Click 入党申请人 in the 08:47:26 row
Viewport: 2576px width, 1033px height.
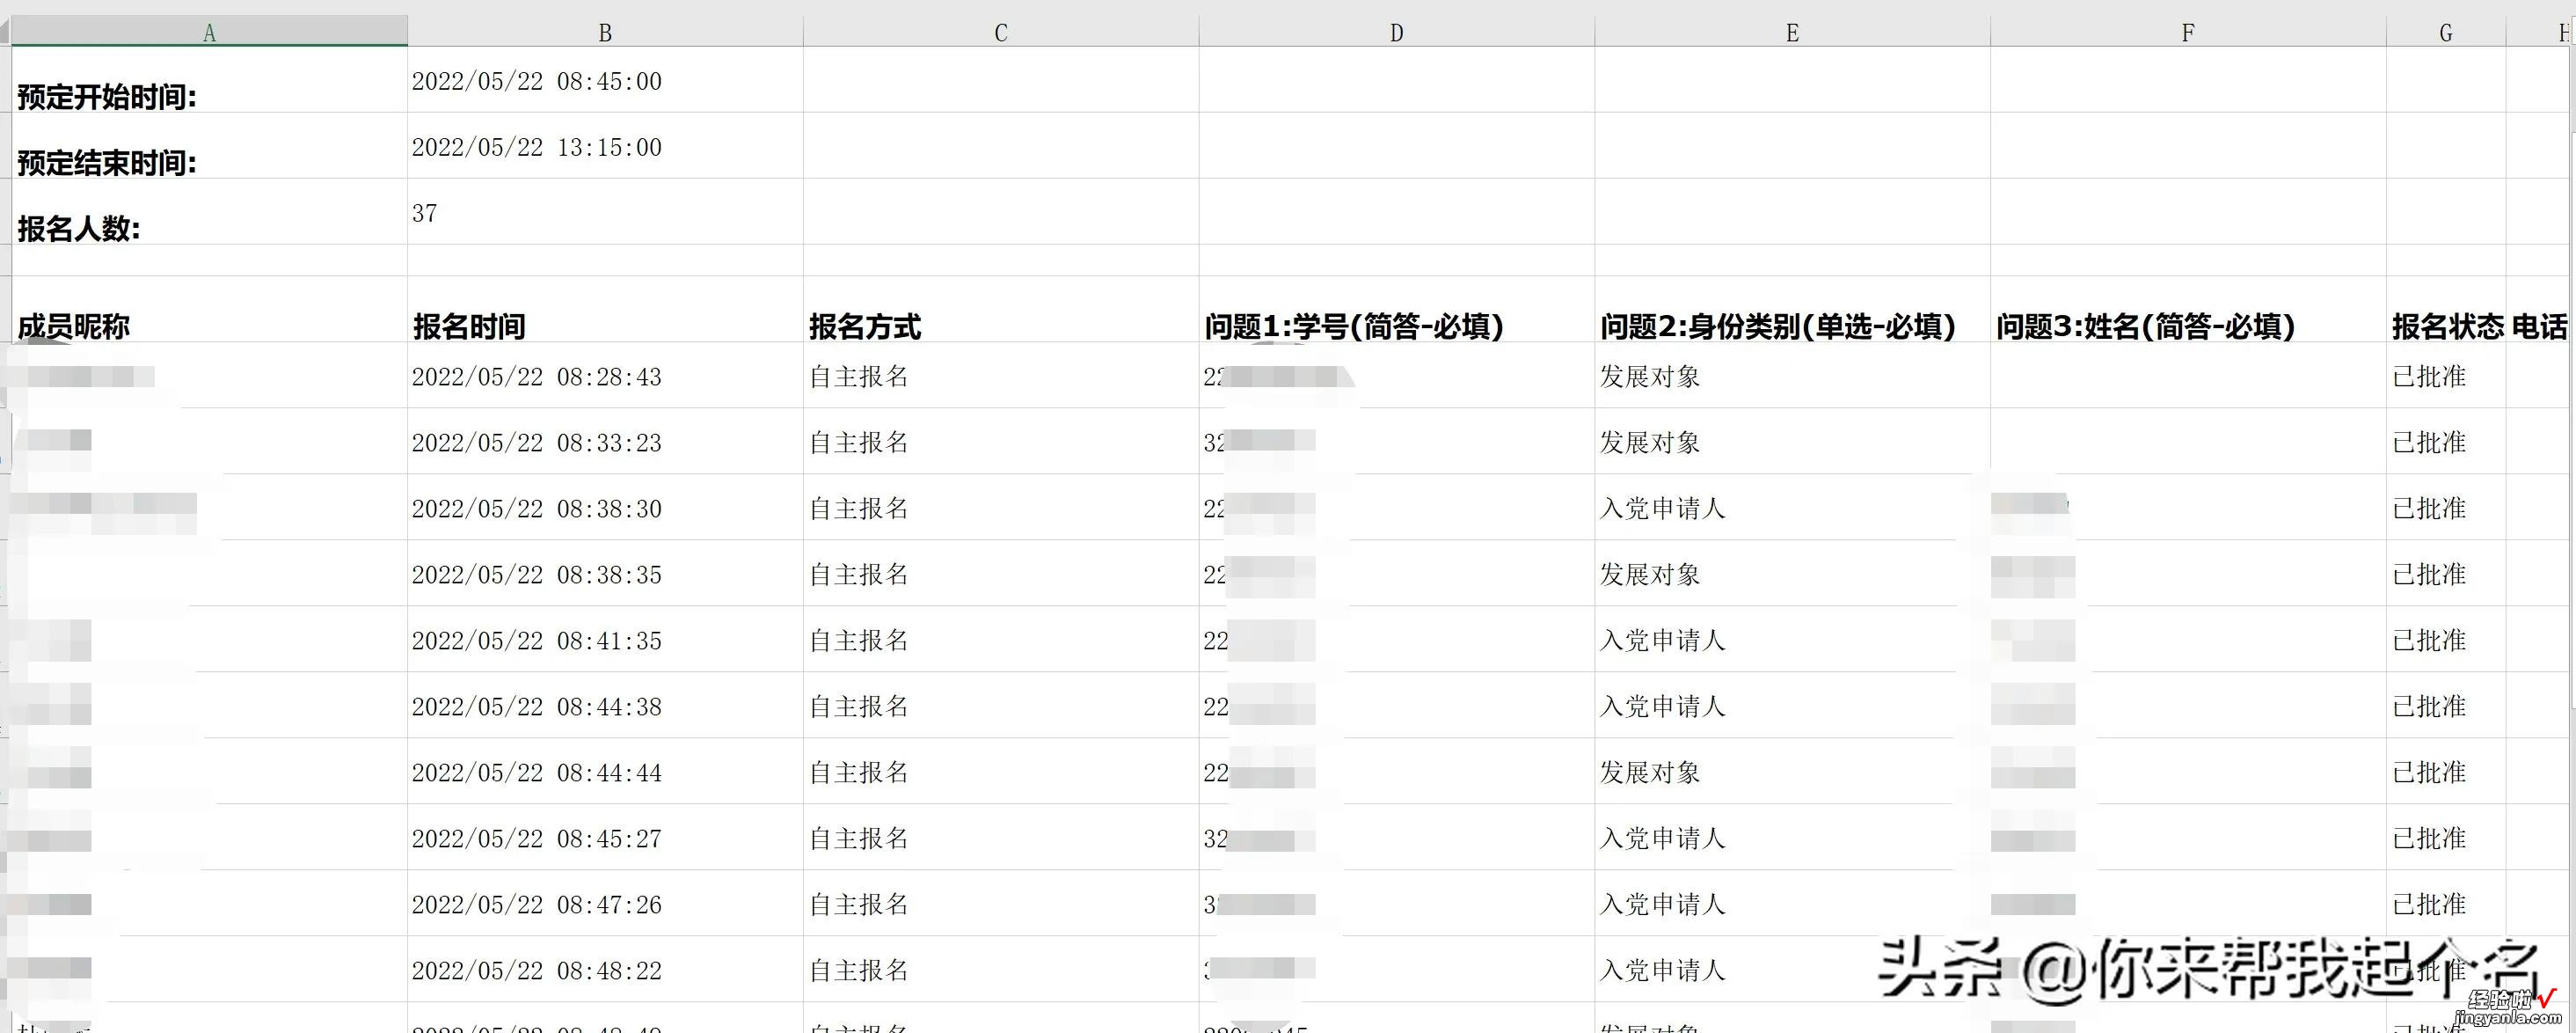[x=1663, y=905]
